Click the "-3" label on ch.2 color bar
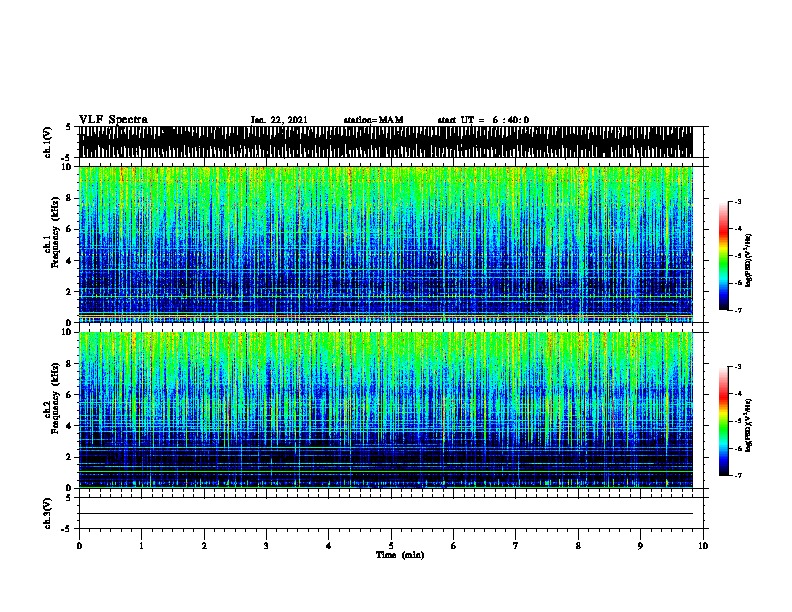The width and height of the screenshot is (792, 612). 738,367
